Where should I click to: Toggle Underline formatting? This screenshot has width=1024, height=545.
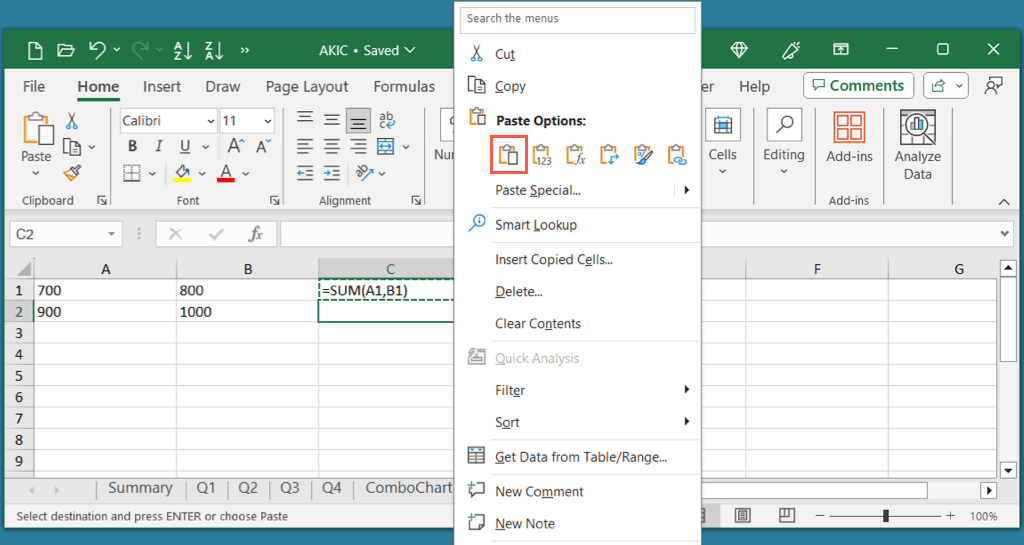coord(182,147)
